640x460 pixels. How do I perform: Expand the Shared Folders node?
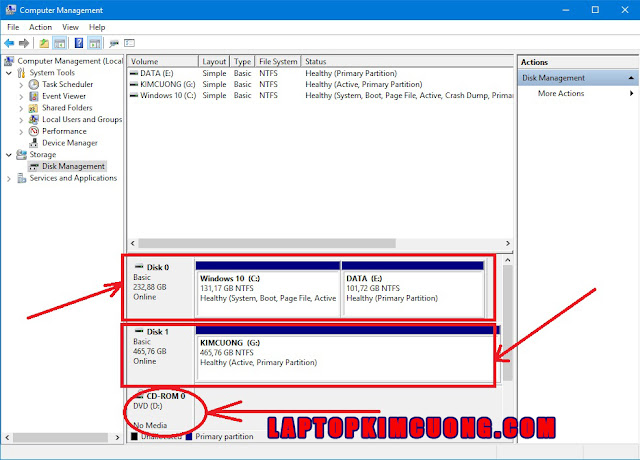tap(21, 108)
